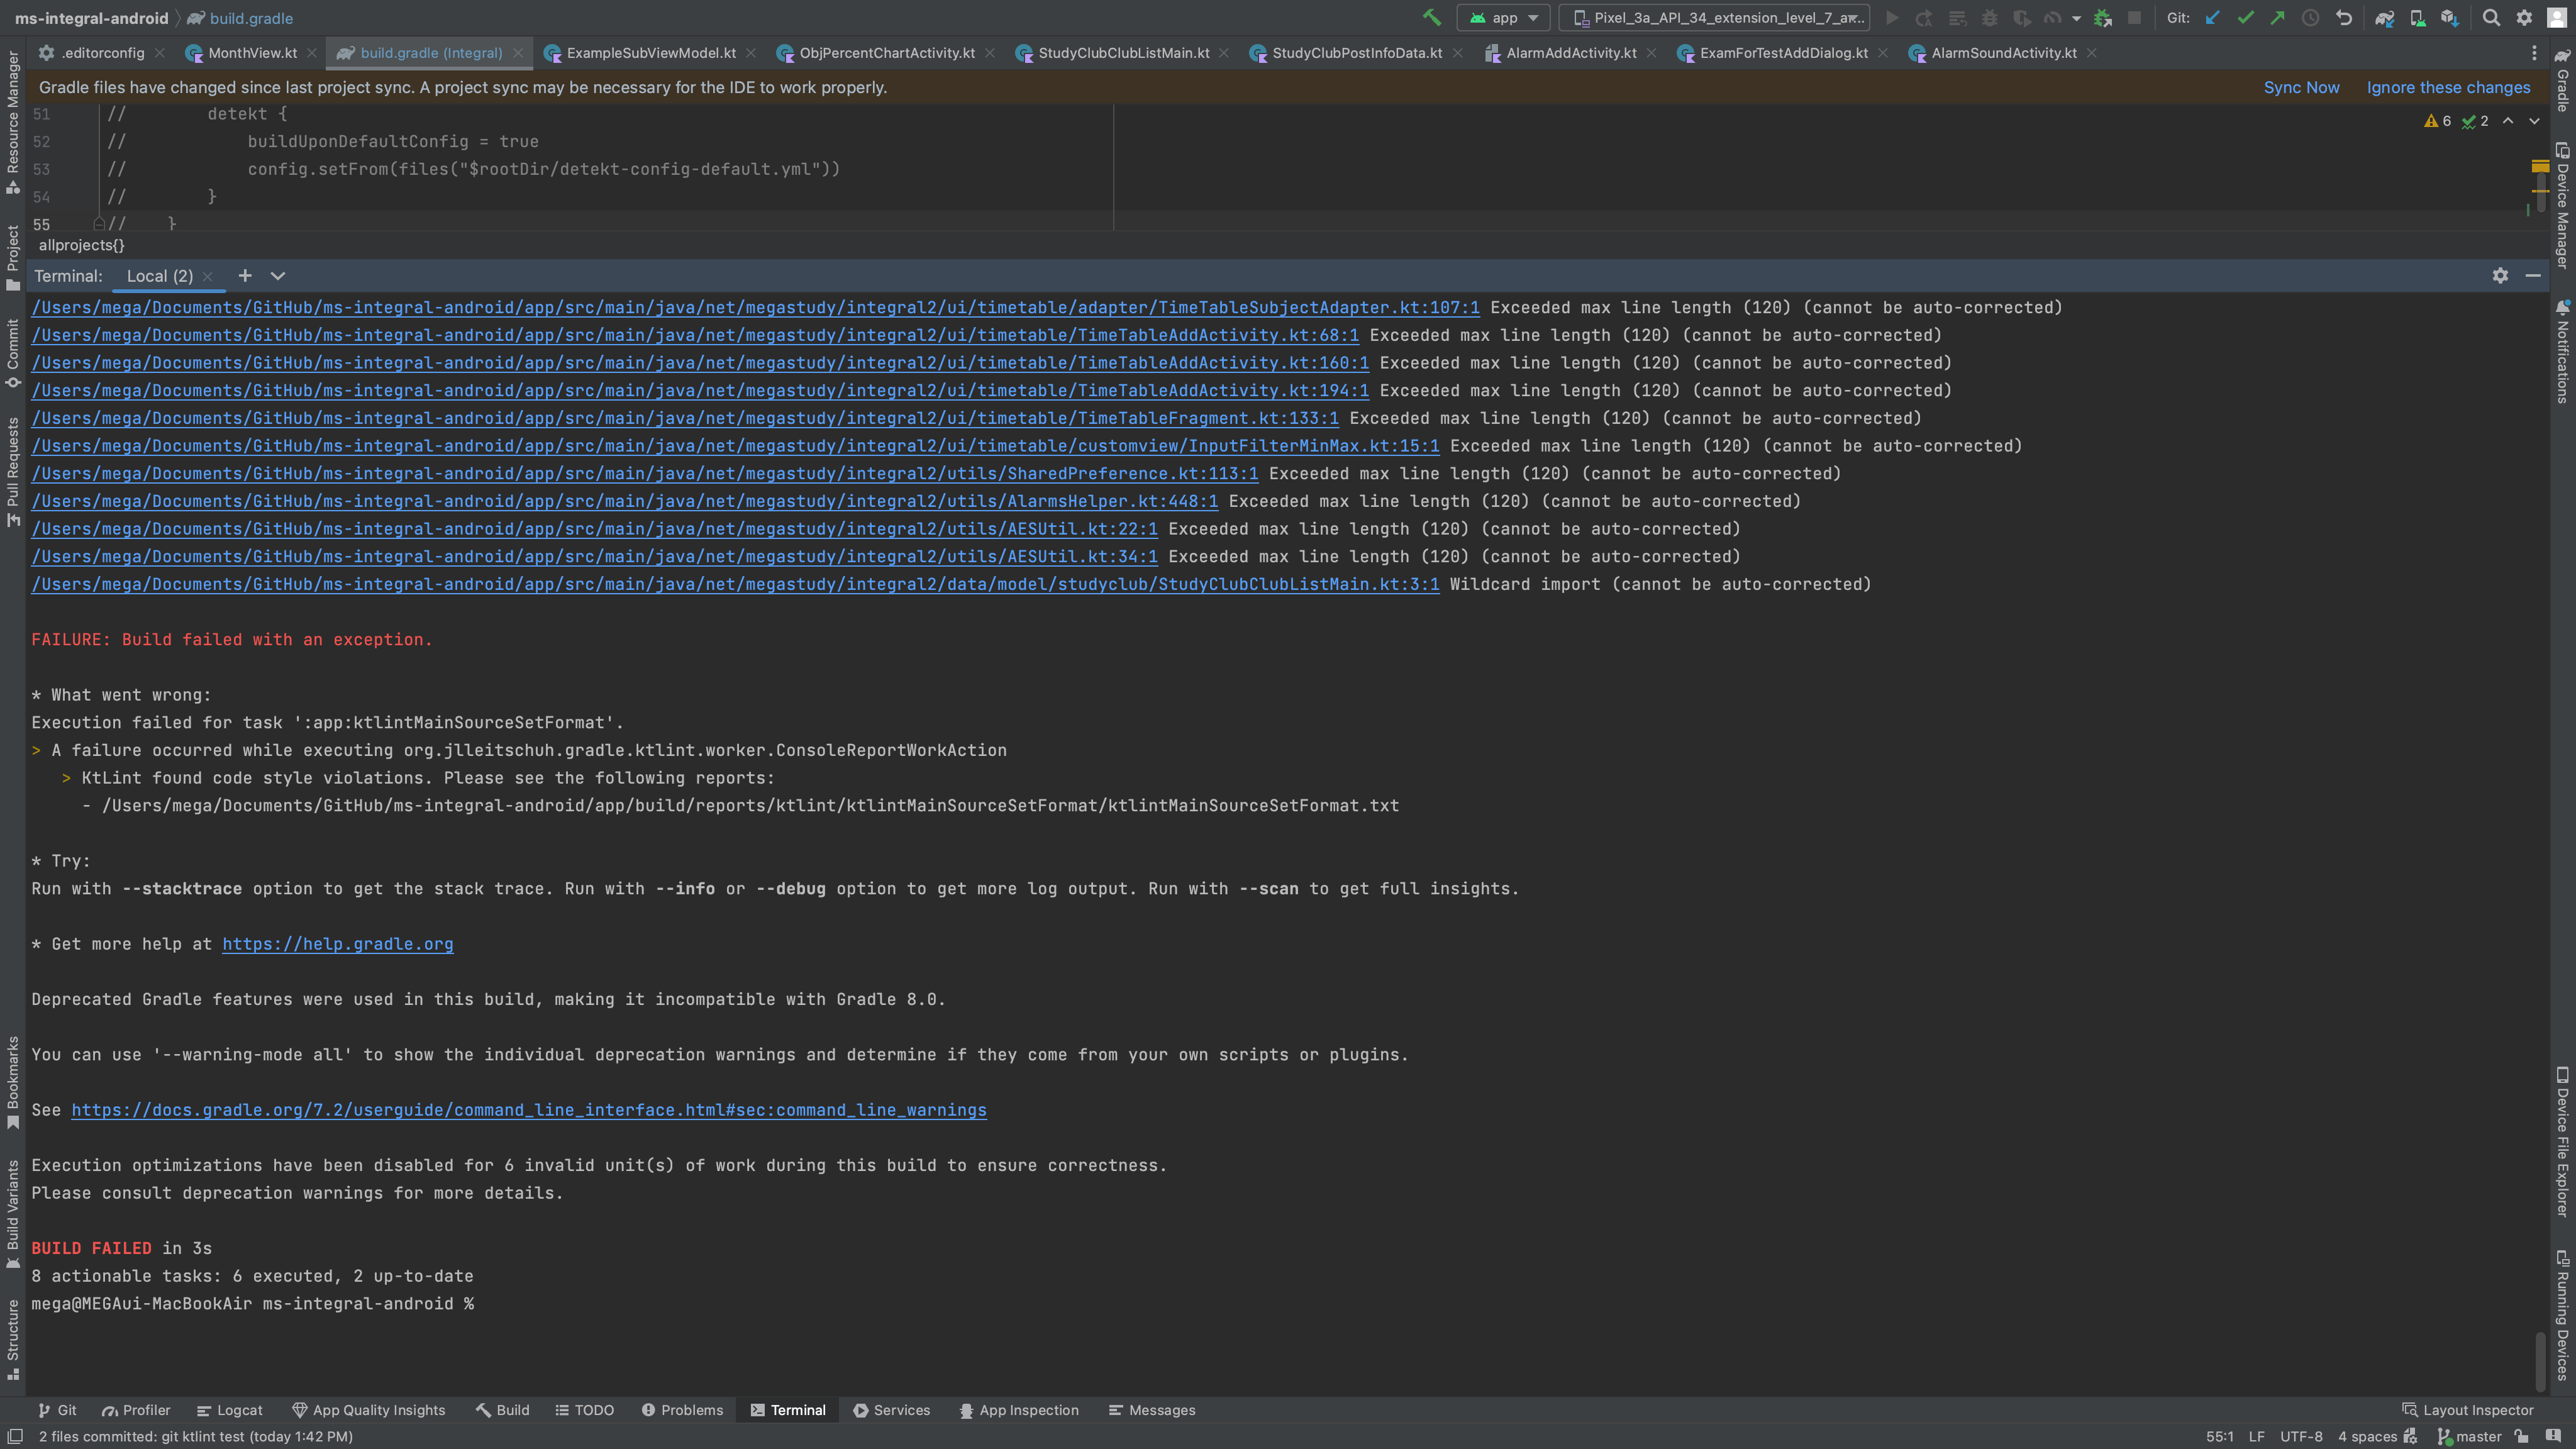Open the app run configuration dropdown
The height and width of the screenshot is (1449, 2576).
coord(1504,18)
